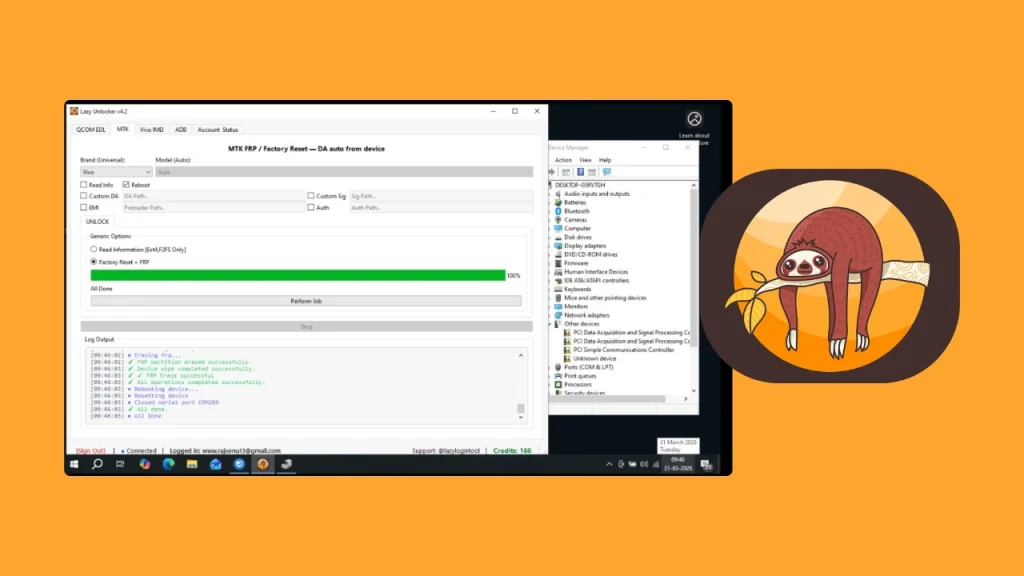The width and height of the screenshot is (1024, 576).
Task: Click the DA Path input field
Action: click(213, 196)
